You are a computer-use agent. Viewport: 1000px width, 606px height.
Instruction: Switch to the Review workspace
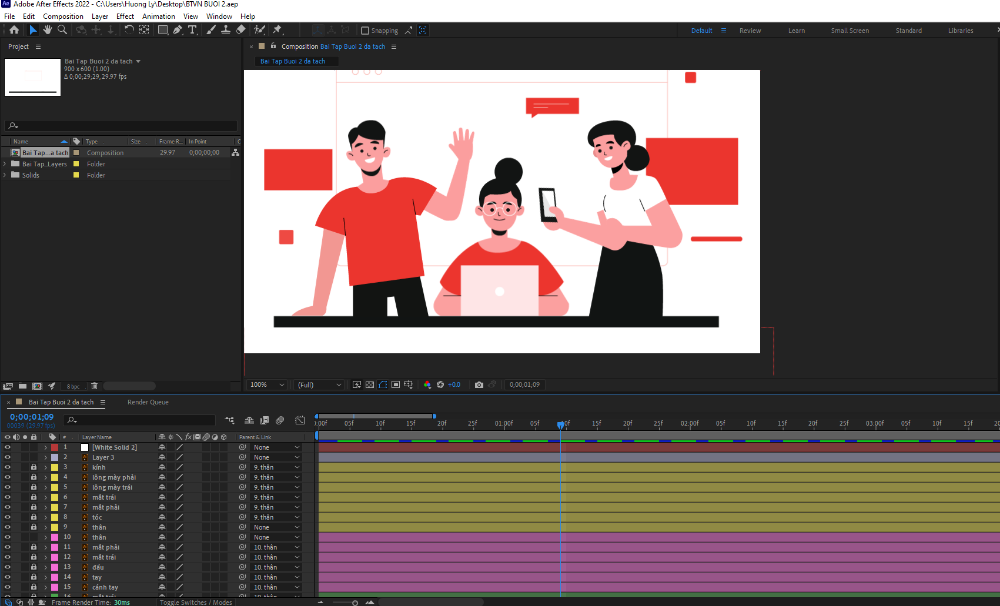coord(750,31)
